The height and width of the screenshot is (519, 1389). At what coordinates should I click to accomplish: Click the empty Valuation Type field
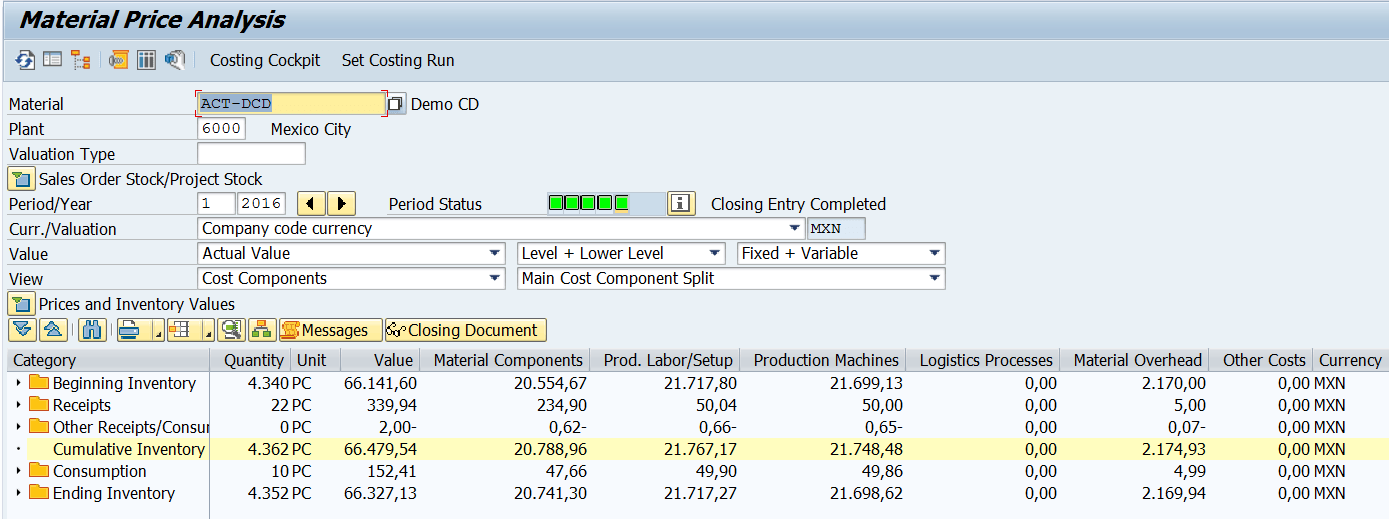pyautogui.click(x=251, y=154)
